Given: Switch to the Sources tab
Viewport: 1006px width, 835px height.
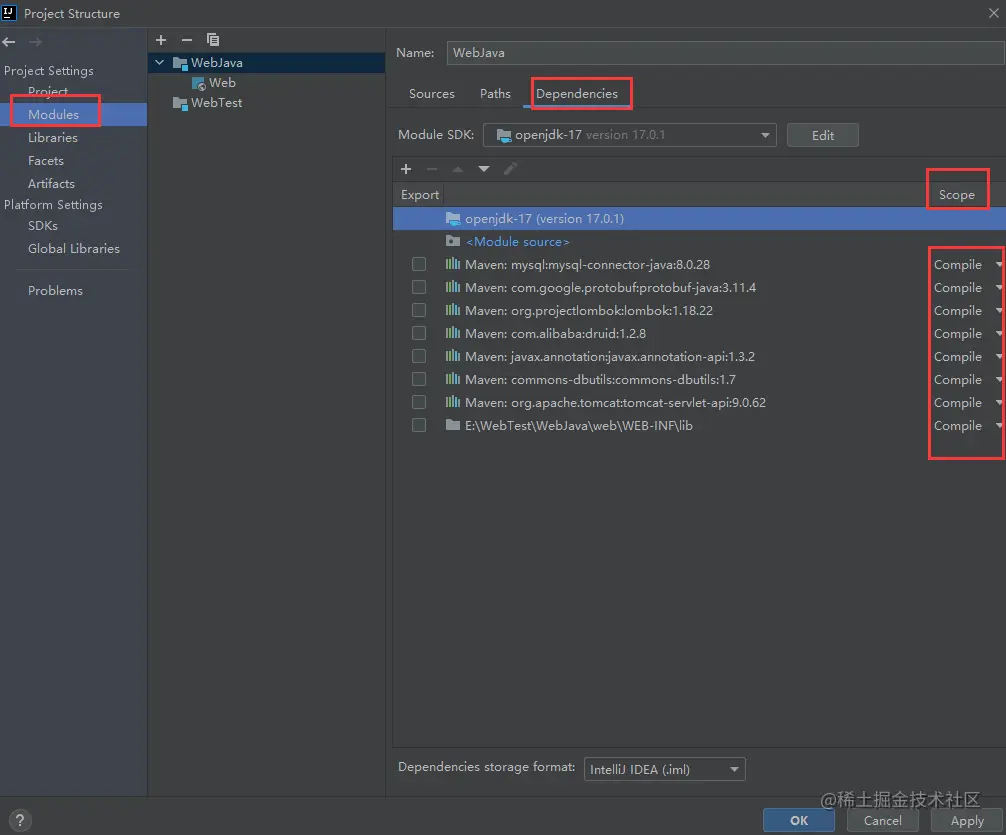Looking at the screenshot, I should (432, 94).
